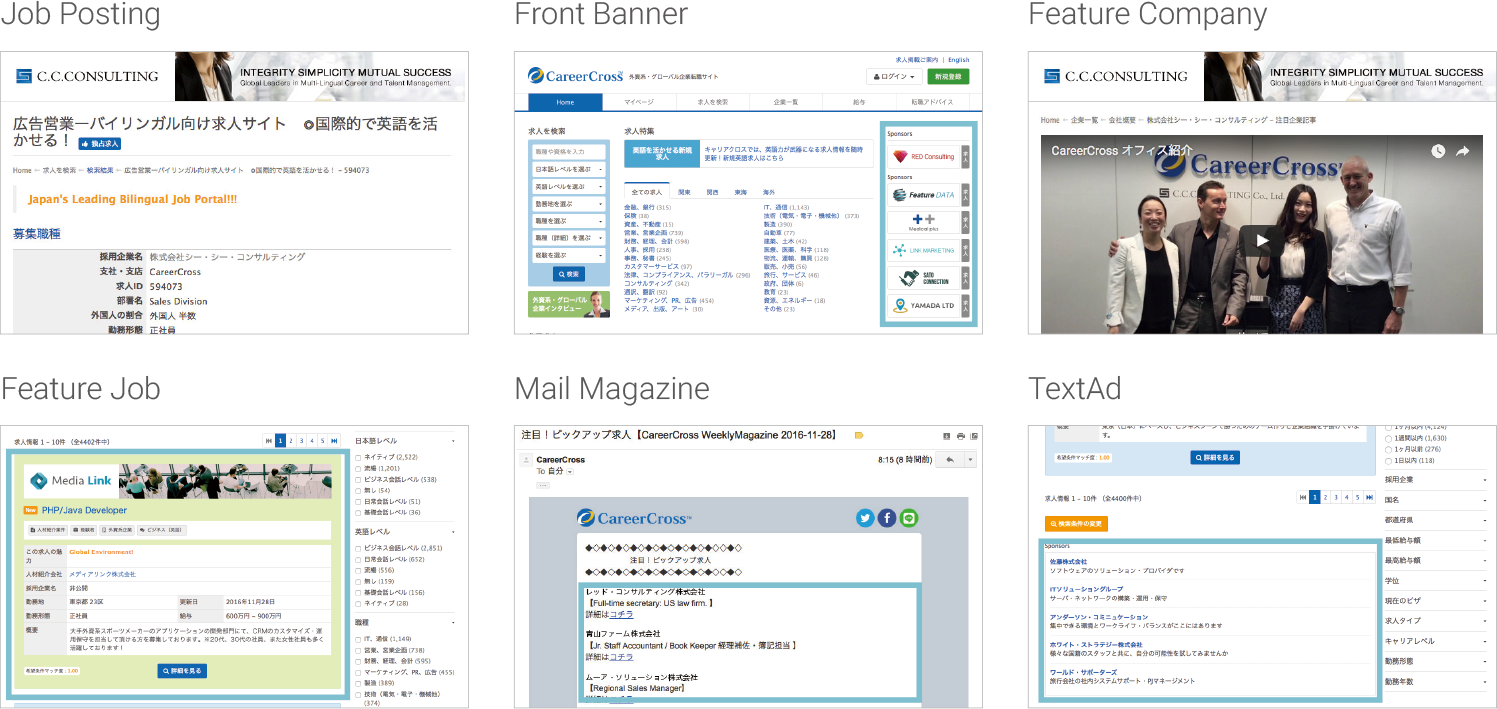Select 転職アドバイス nav tab

[932, 102]
